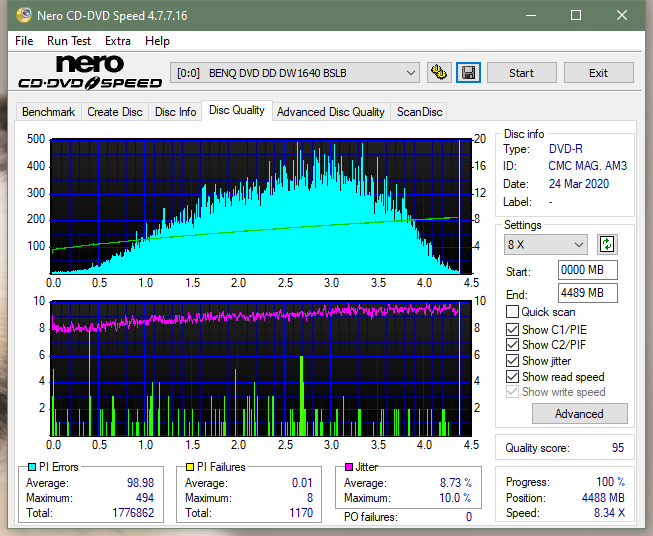Click the disc type DVD-R

(566, 149)
